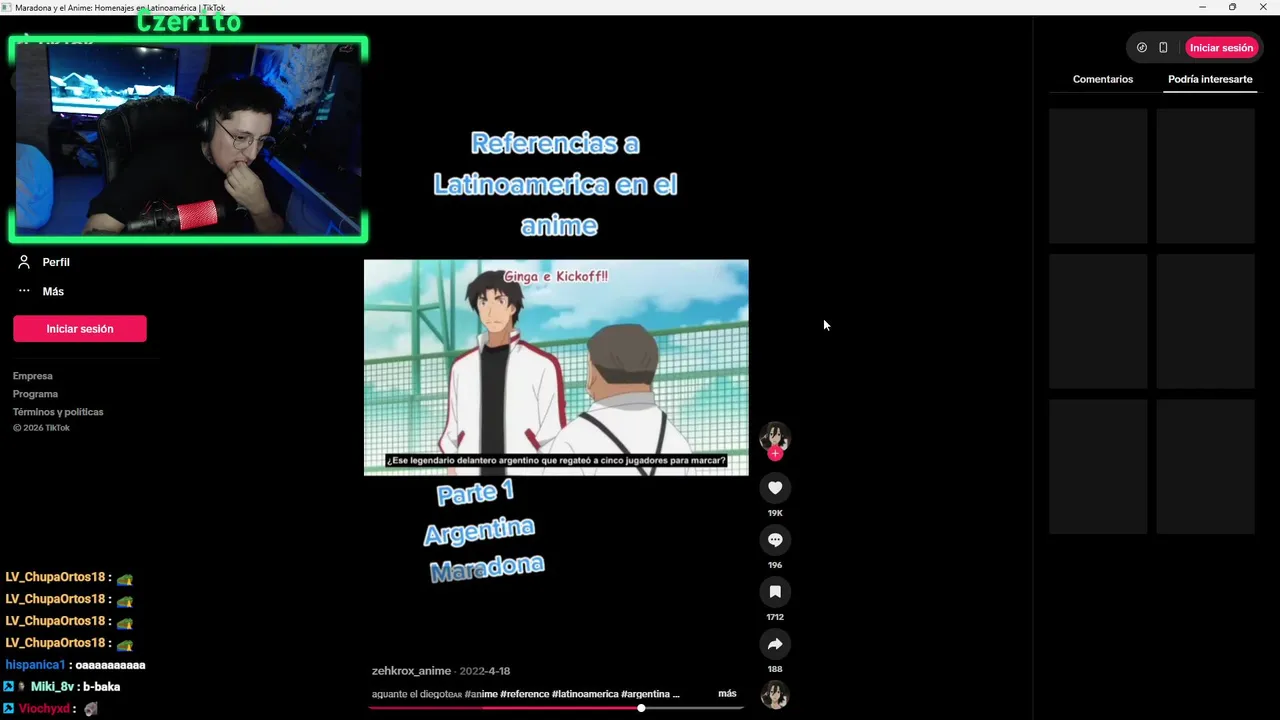Click the 196 comments count
Viewport: 1280px width, 720px height.
click(x=775, y=565)
